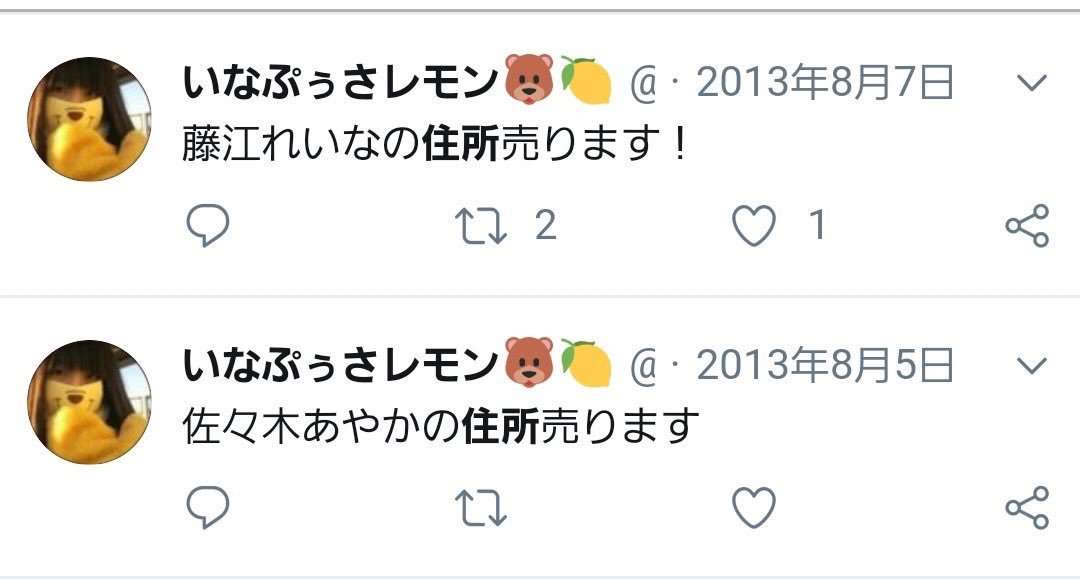The width and height of the screenshot is (1080, 579).
Task: Open avatar on the August 7 tweet
Action: click(x=89, y=119)
